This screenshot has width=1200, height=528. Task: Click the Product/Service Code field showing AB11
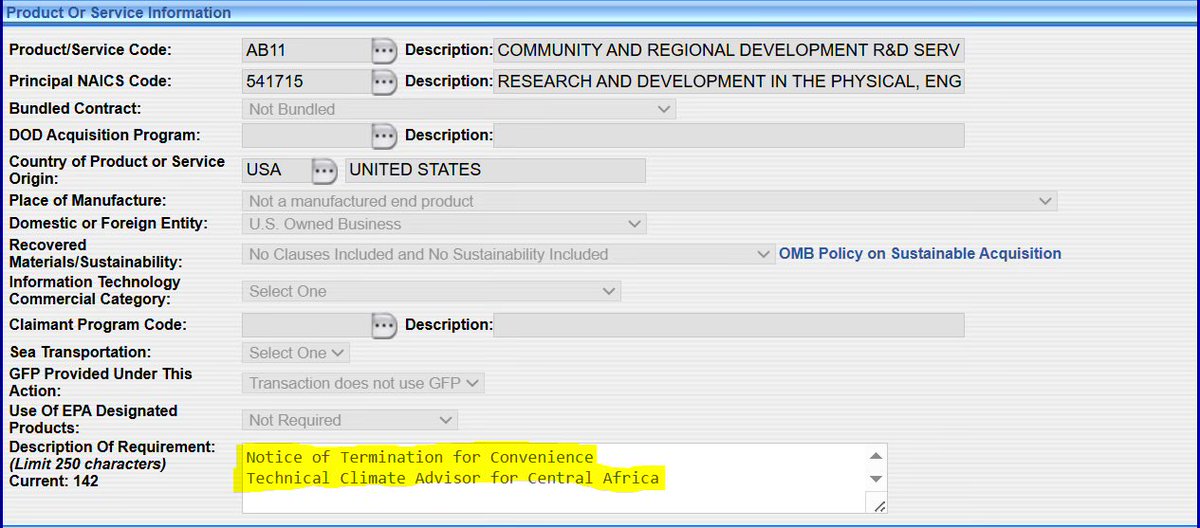point(304,50)
